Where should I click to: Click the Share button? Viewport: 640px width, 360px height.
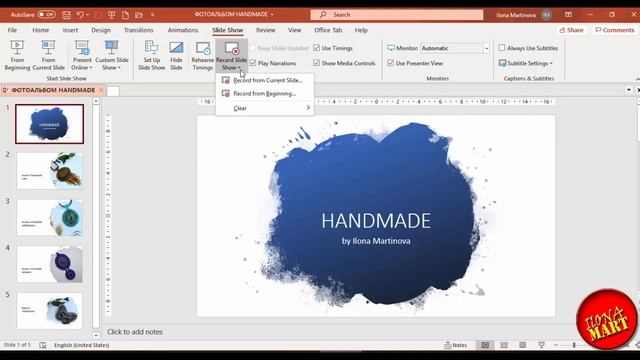pyautogui.click(x=571, y=30)
